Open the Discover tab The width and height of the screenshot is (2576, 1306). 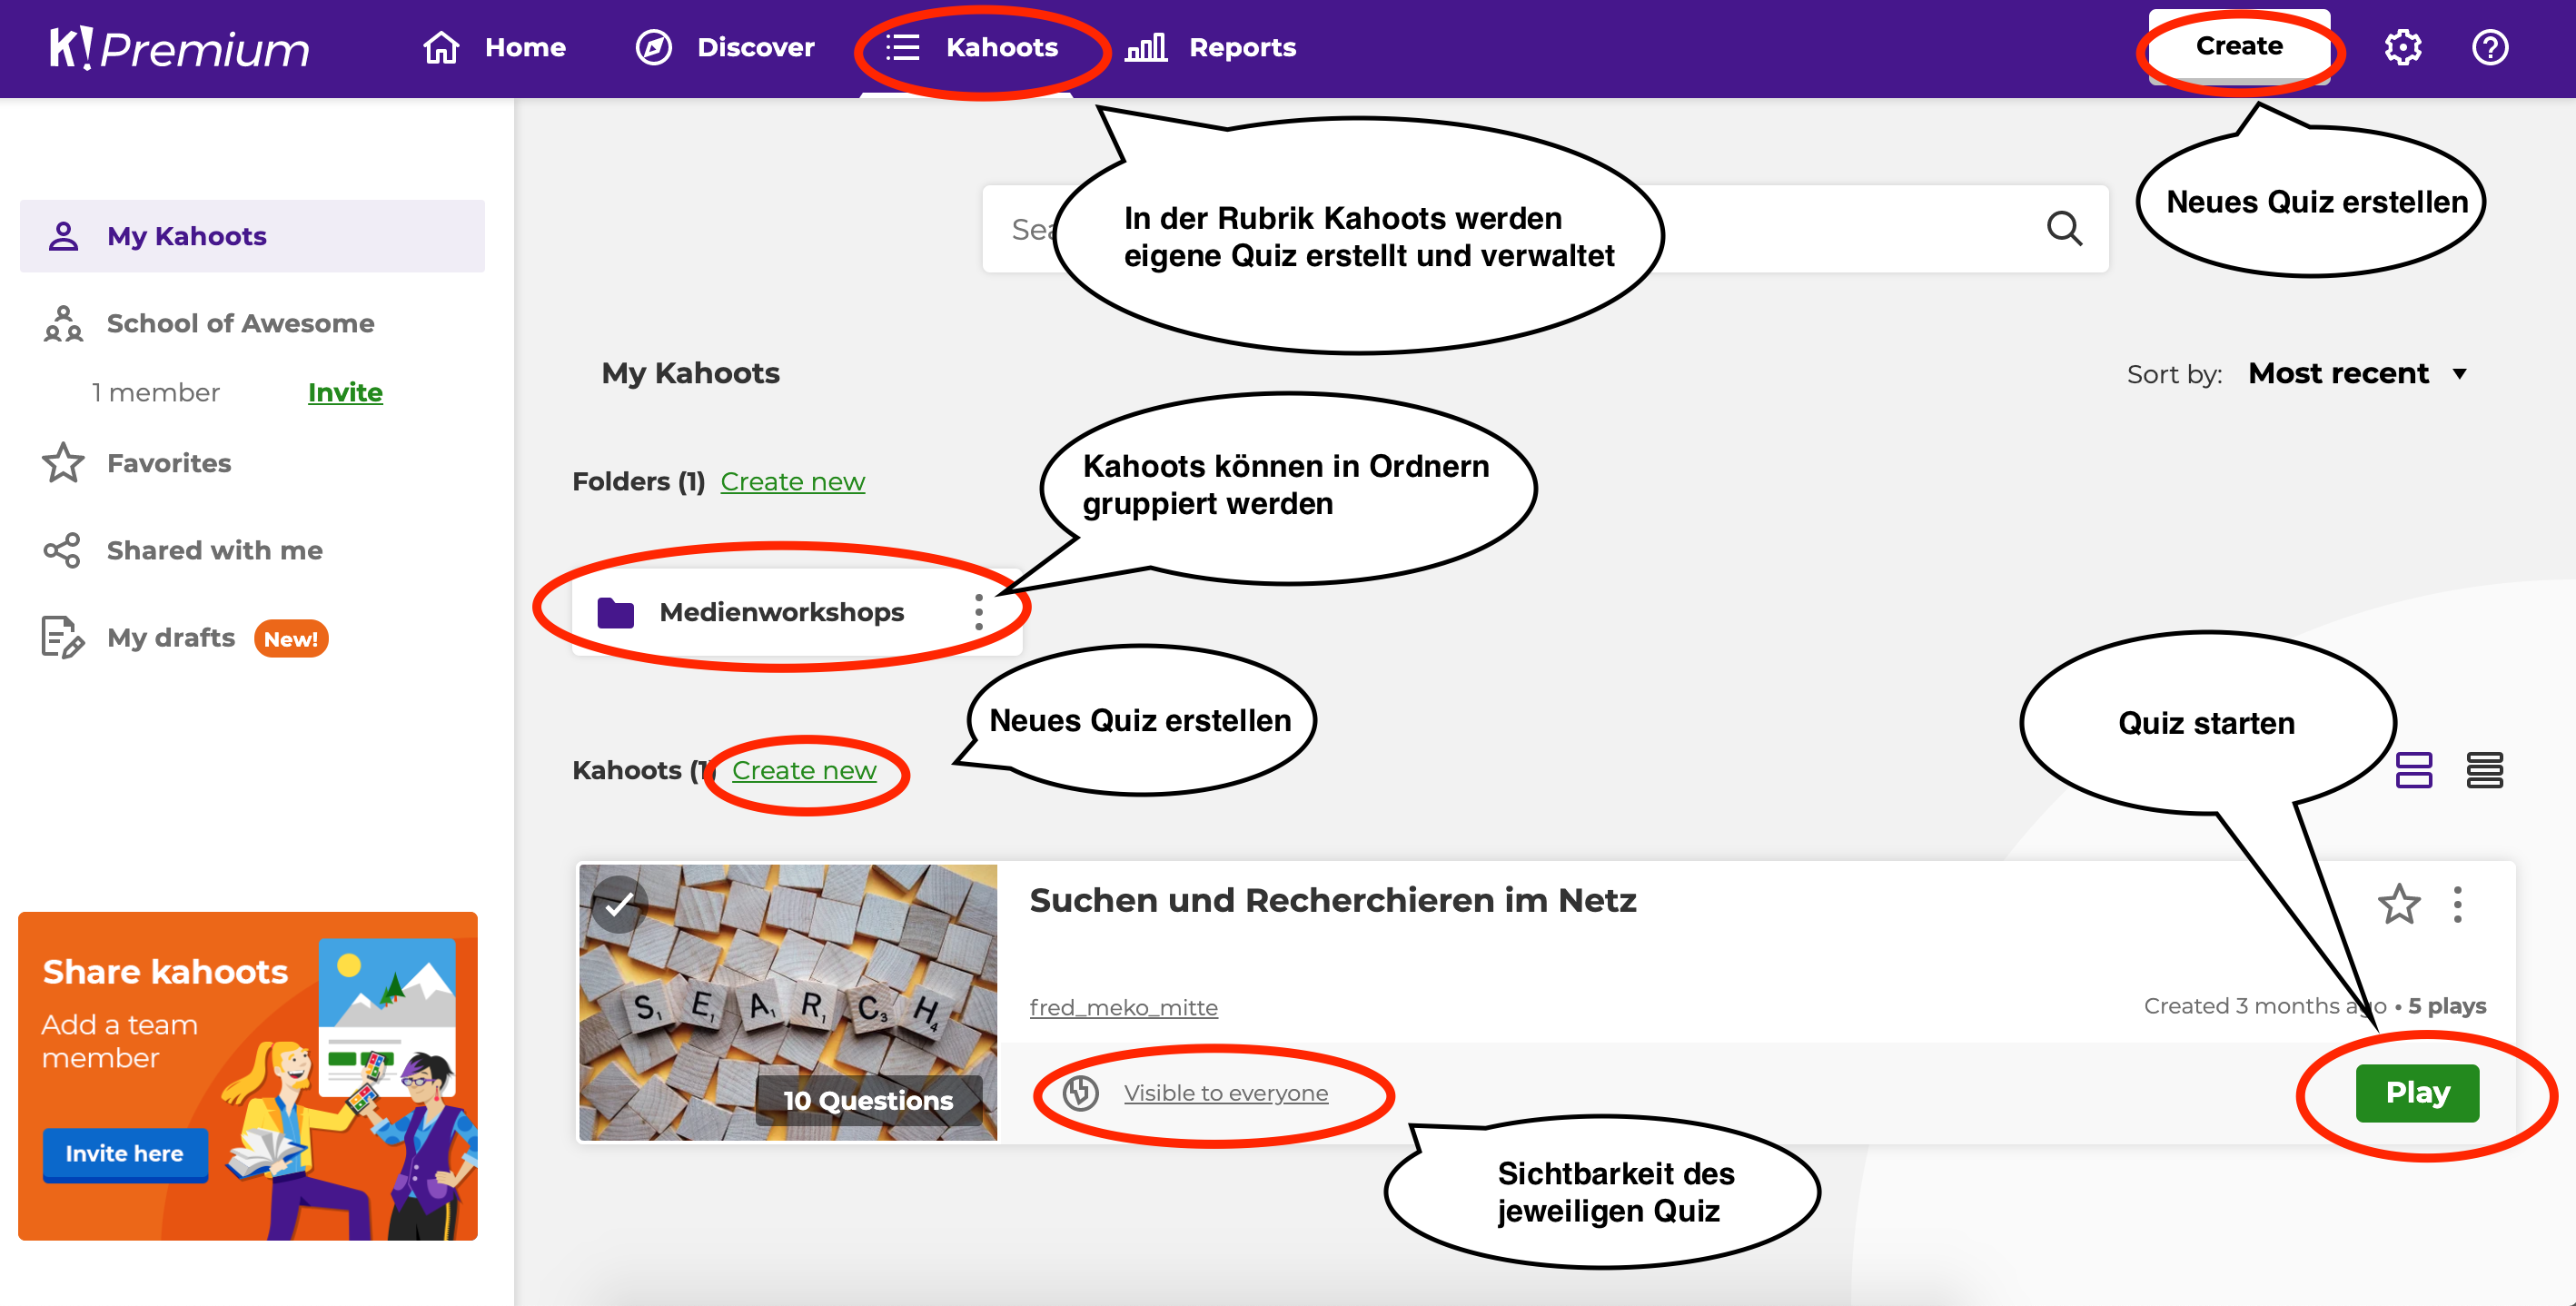tap(725, 47)
